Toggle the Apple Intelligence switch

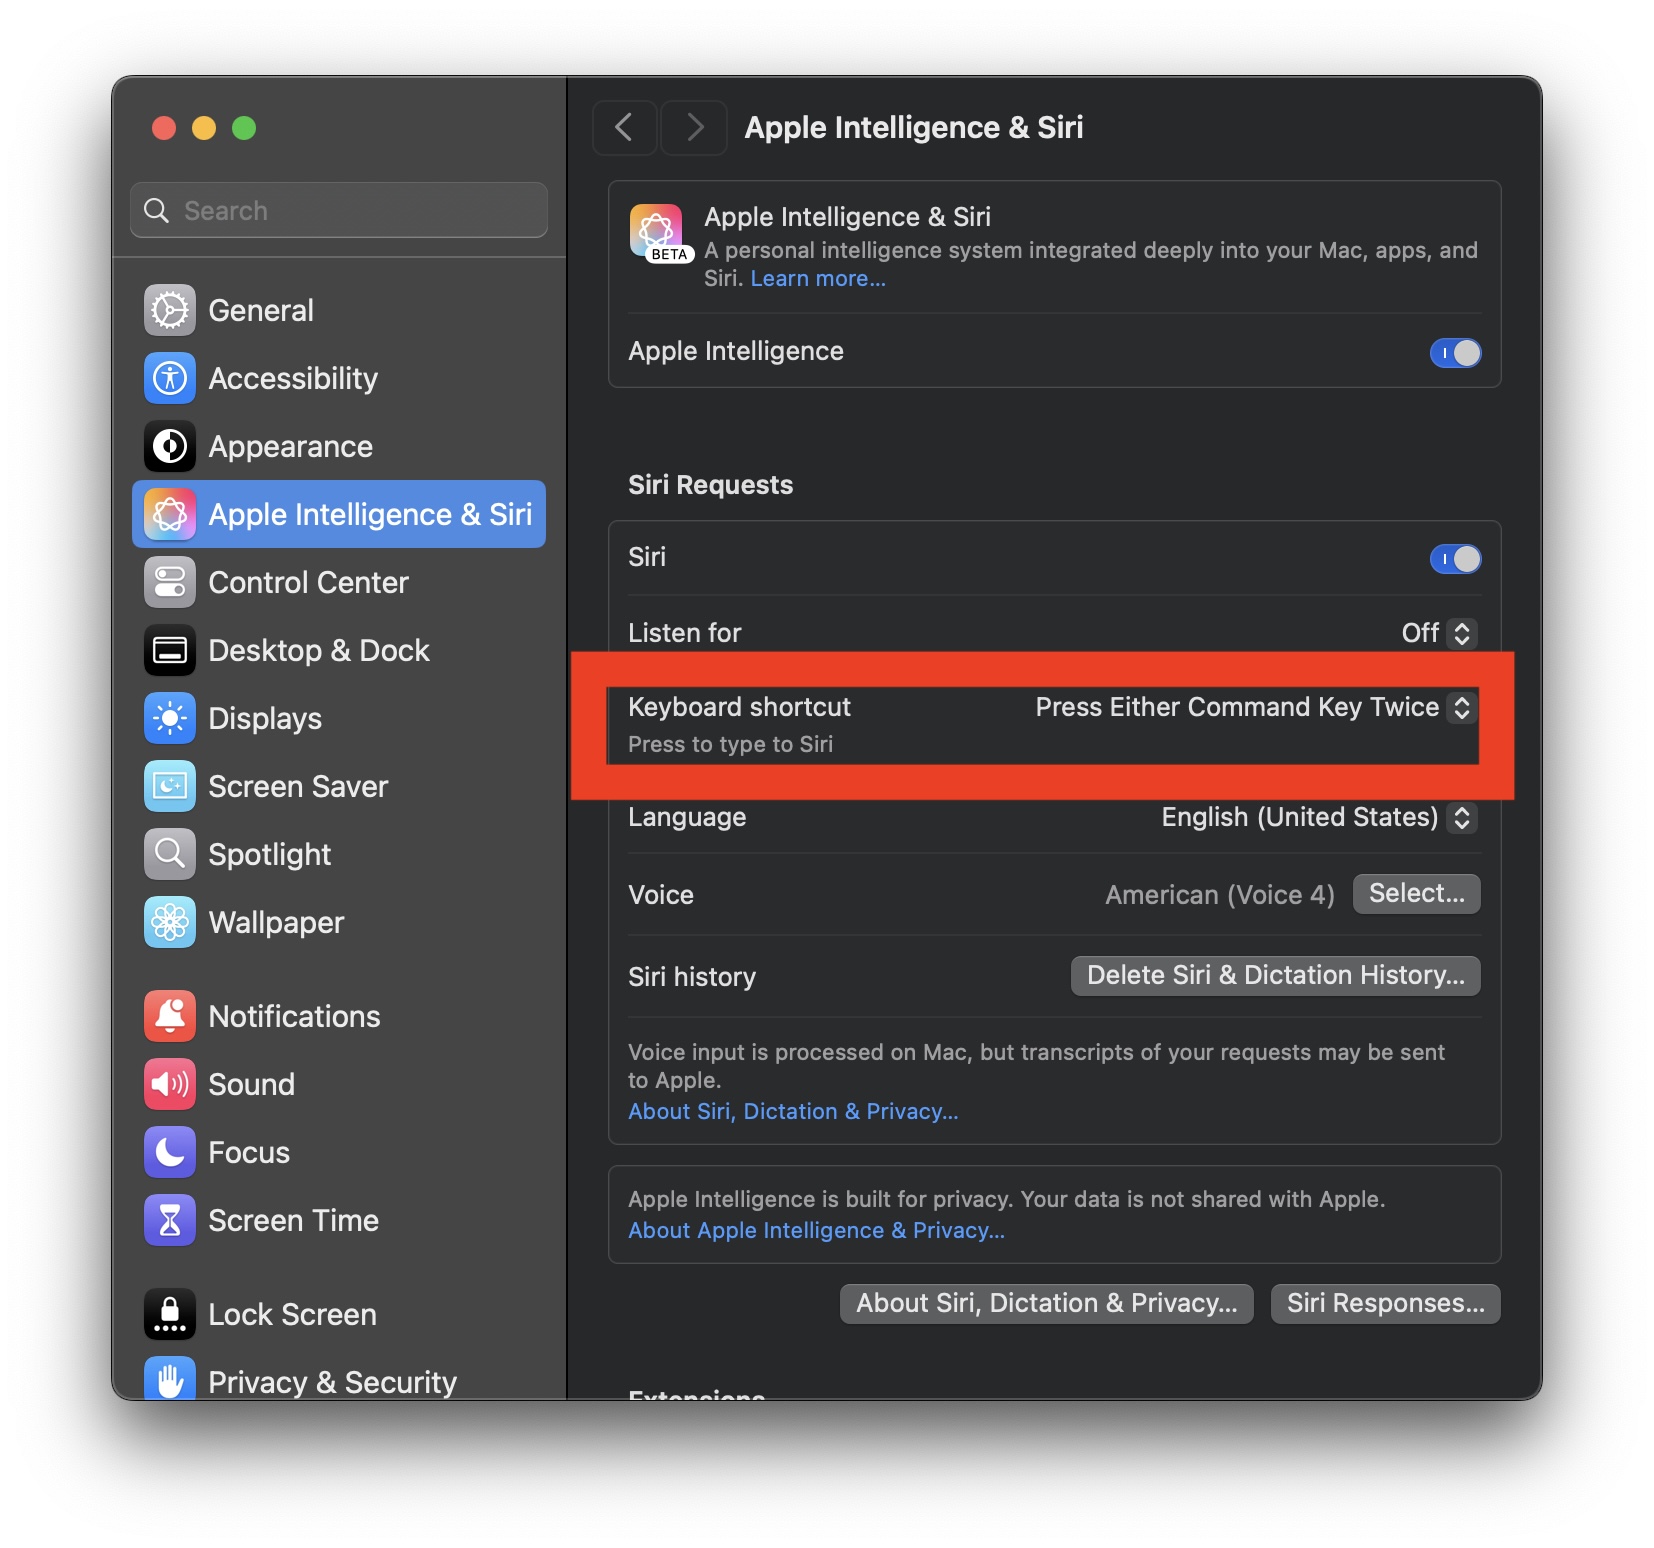click(1455, 352)
